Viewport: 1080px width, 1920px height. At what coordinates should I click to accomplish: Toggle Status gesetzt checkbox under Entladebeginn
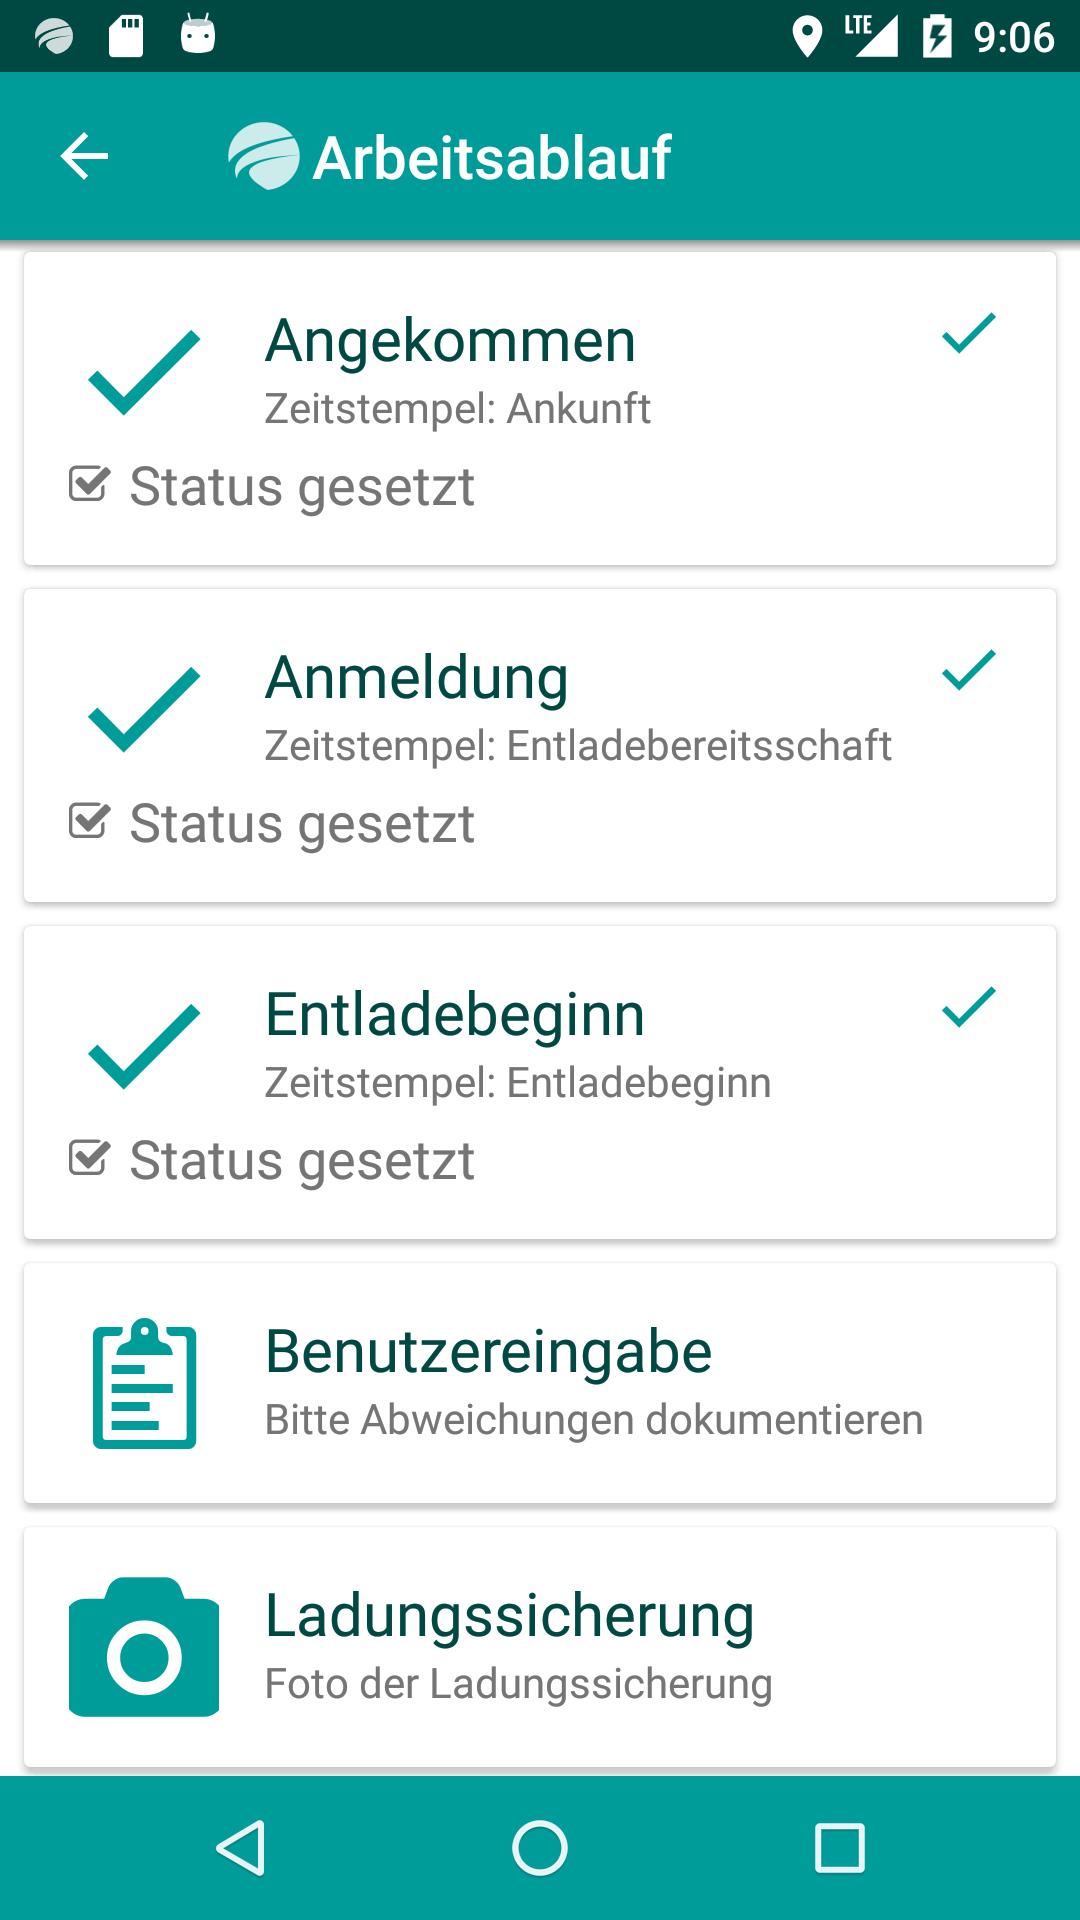click(x=89, y=1158)
